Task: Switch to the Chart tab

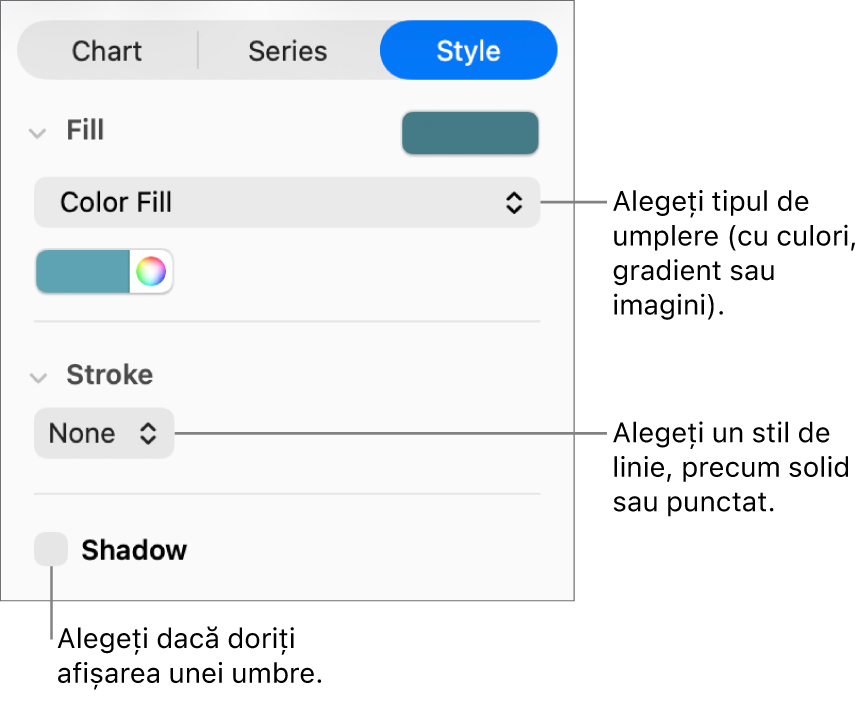Action: click(x=107, y=51)
